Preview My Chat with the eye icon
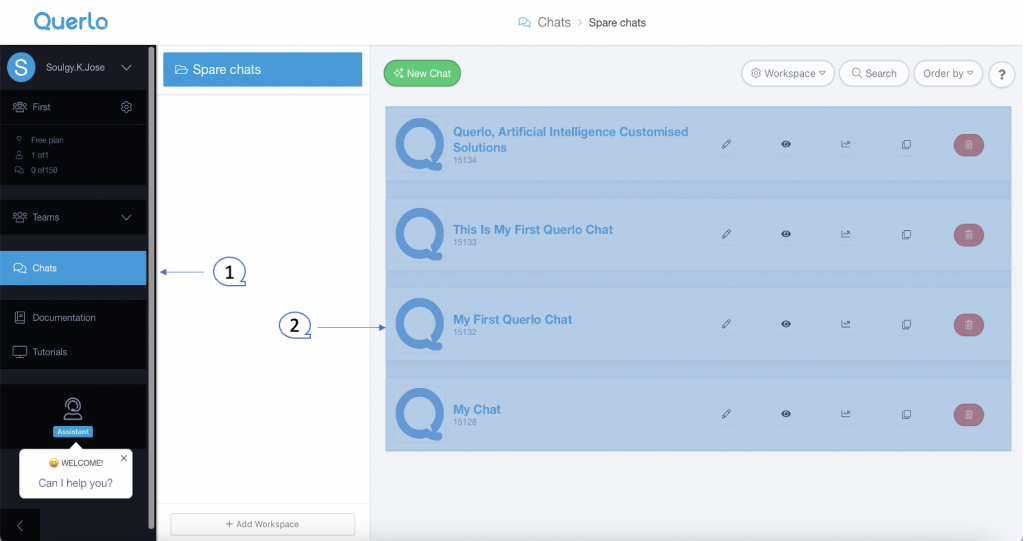This screenshot has width=1024, height=541. click(786, 414)
